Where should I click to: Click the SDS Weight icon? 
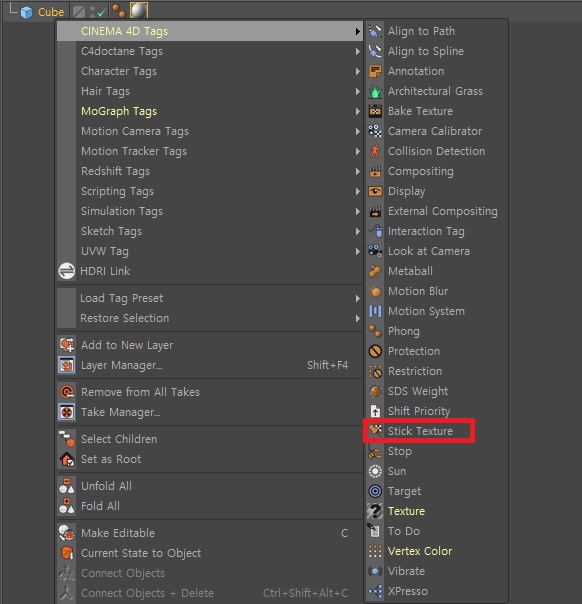(375, 391)
